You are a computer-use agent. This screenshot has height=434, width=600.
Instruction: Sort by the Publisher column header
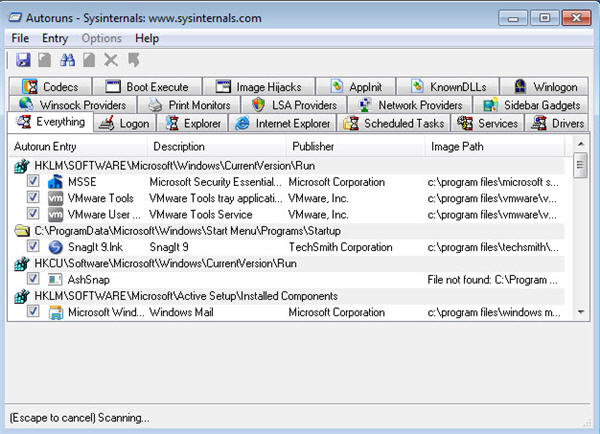click(313, 147)
